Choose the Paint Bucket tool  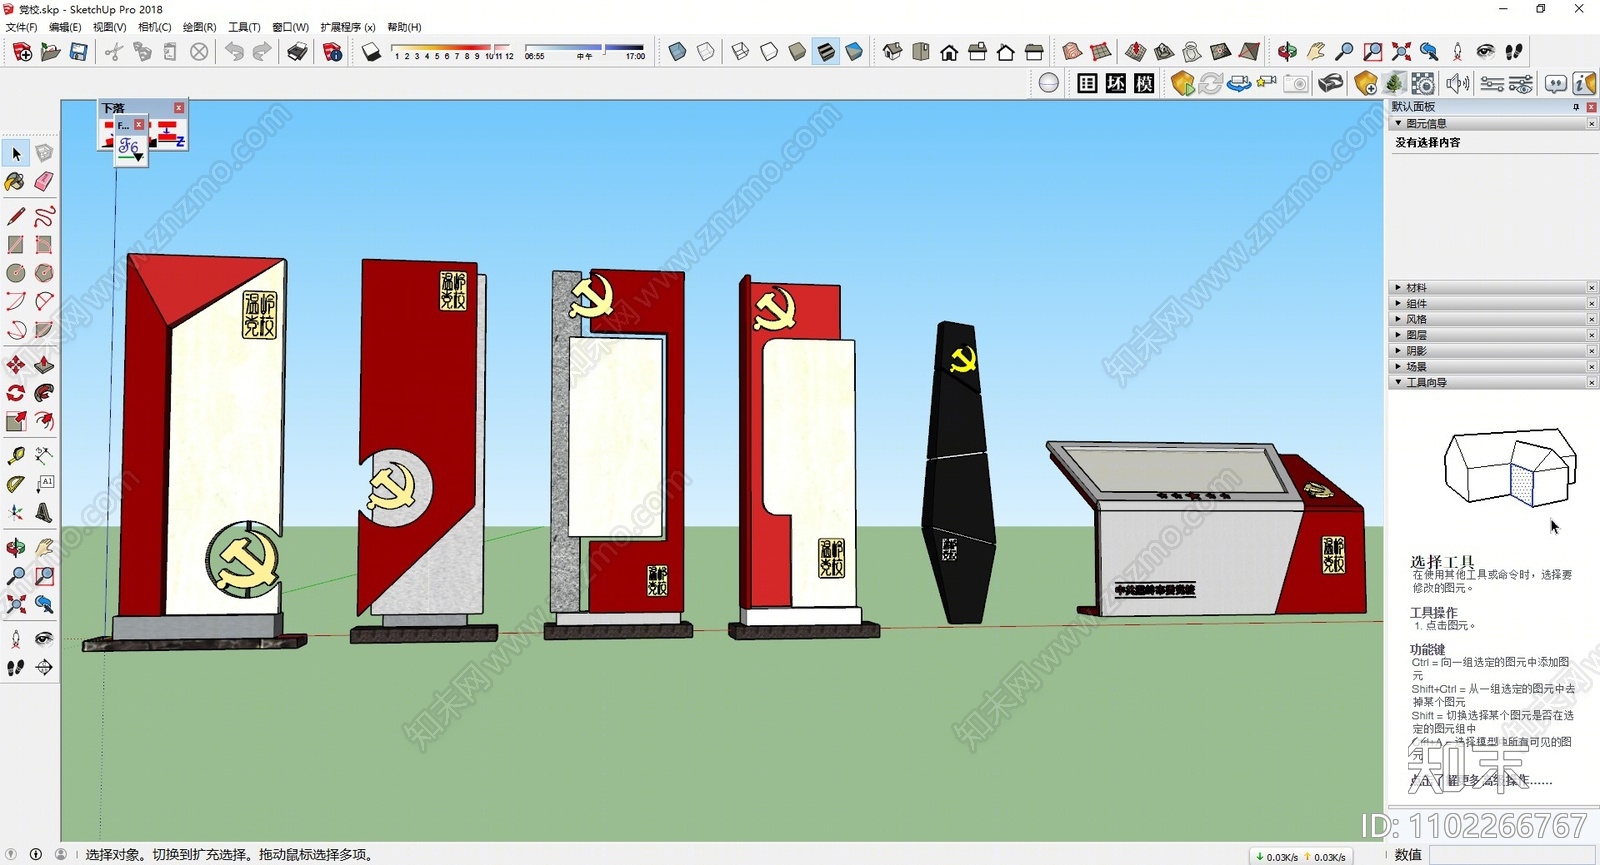[x=16, y=182]
